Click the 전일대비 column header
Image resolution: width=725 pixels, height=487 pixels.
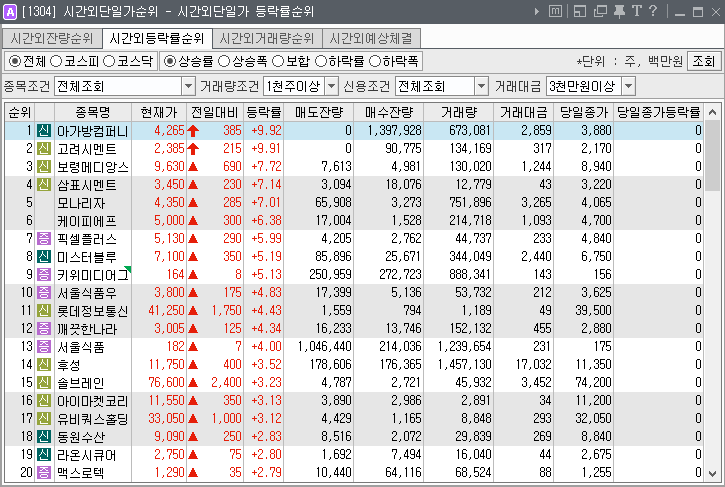(215, 112)
